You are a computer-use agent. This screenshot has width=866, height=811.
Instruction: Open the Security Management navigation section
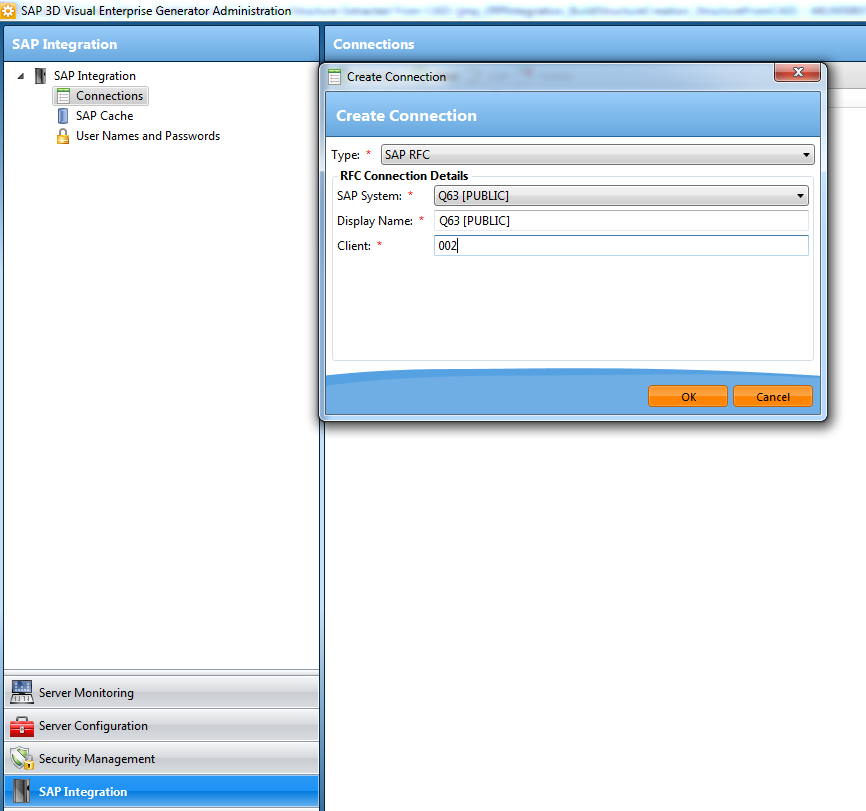(x=161, y=759)
